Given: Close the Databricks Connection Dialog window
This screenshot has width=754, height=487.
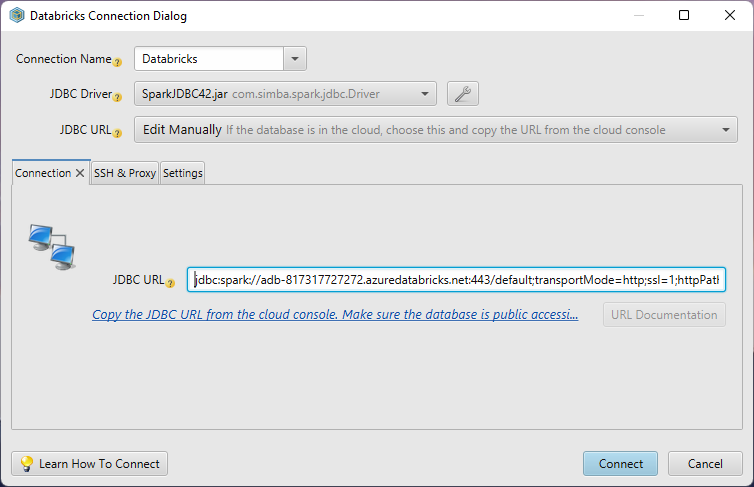Looking at the screenshot, I should (x=729, y=15).
